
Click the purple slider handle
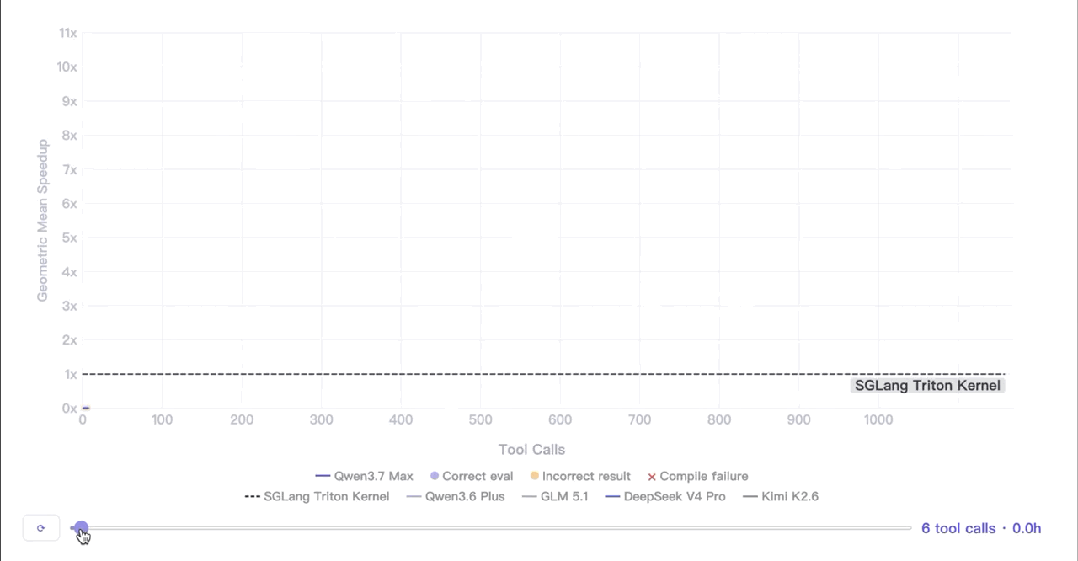(81, 528)
